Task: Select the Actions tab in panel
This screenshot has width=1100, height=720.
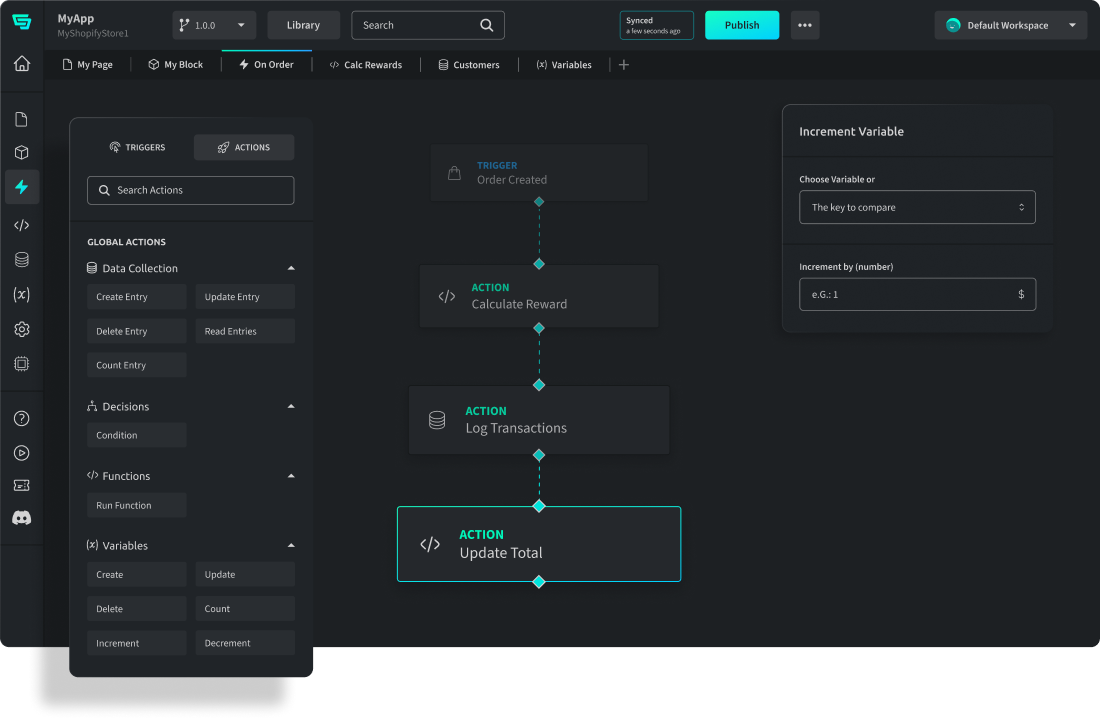Action: pos(244,147)
